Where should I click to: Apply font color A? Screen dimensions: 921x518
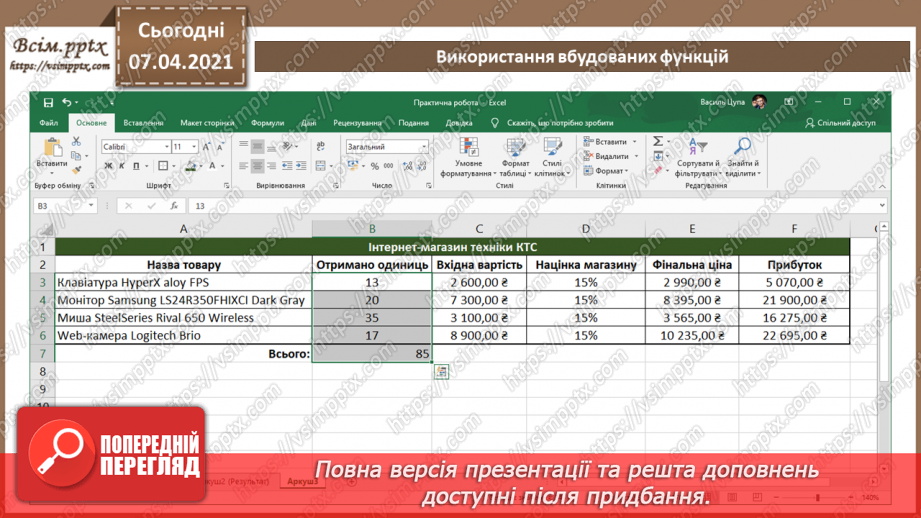[x=213, y=166]
